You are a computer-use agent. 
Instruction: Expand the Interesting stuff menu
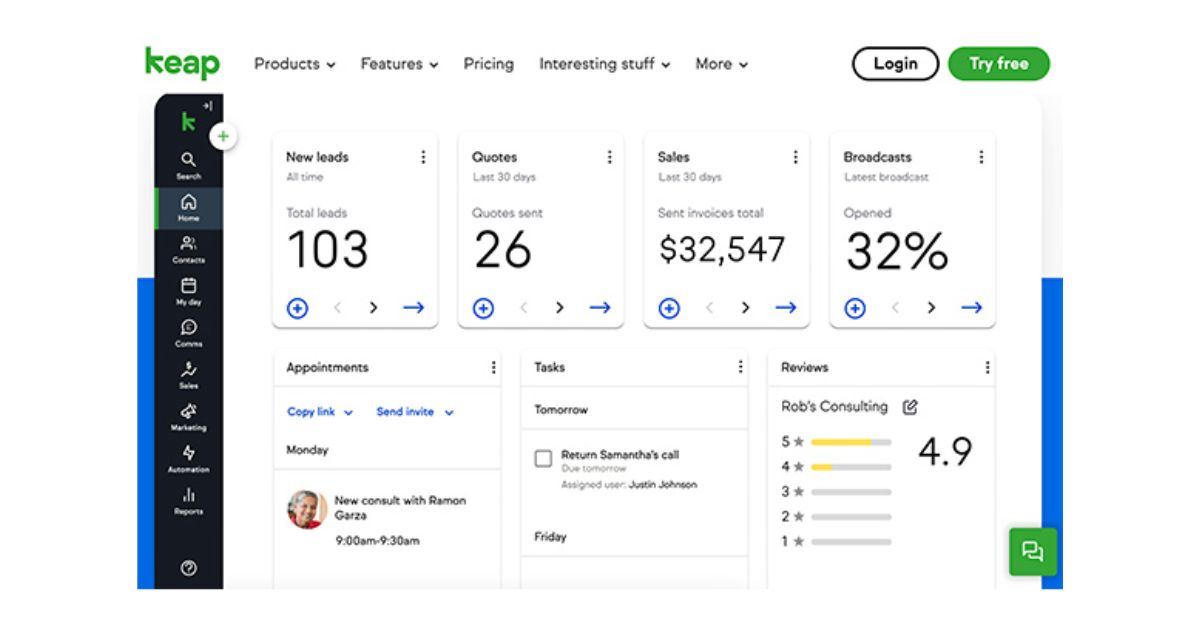point(605,64)
